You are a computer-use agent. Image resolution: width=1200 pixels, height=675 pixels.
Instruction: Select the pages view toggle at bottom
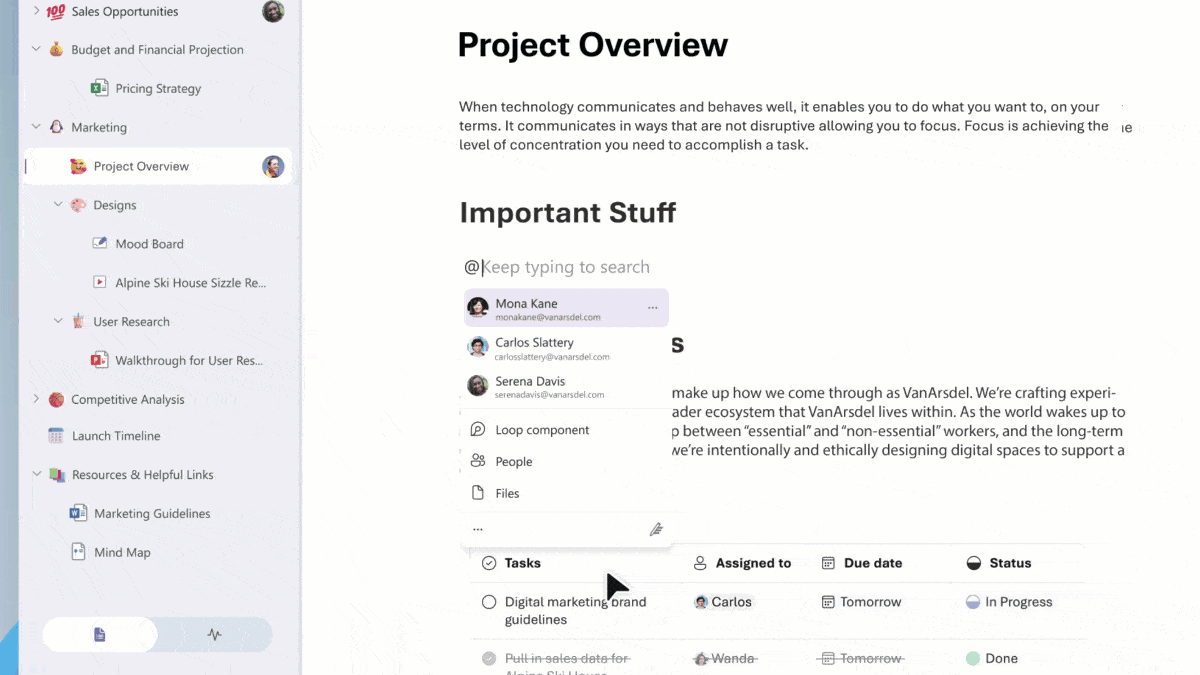[99, 634]
